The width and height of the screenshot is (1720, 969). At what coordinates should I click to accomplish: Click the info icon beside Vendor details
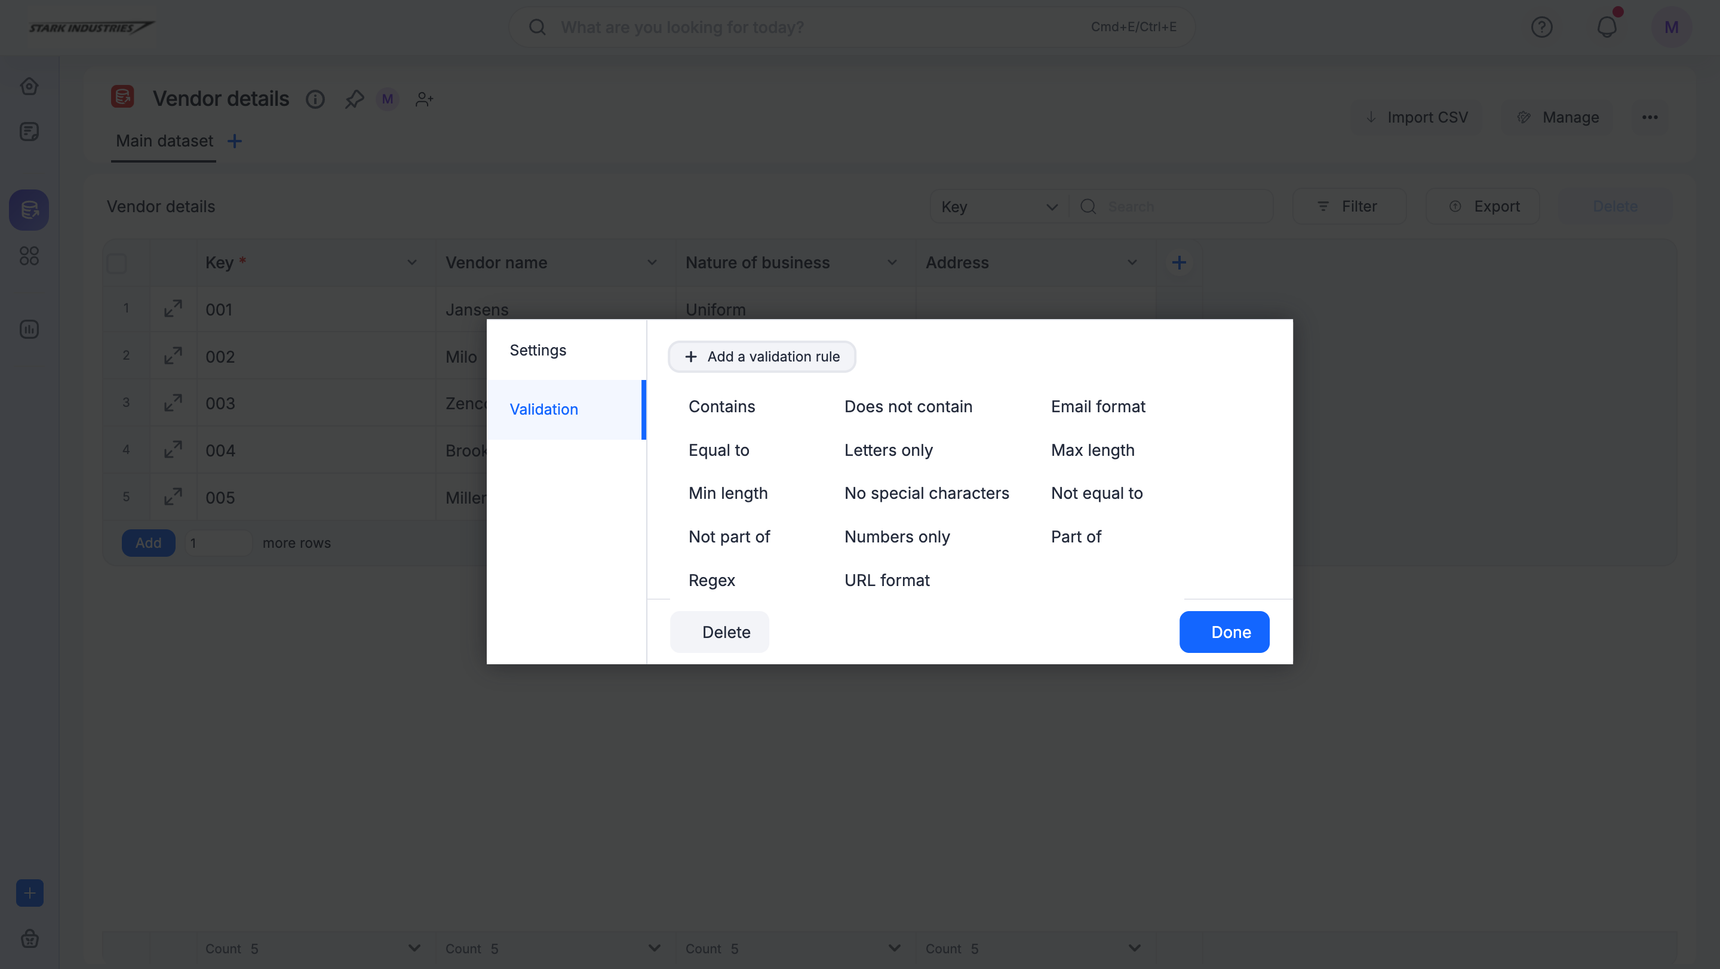point(315,99)
